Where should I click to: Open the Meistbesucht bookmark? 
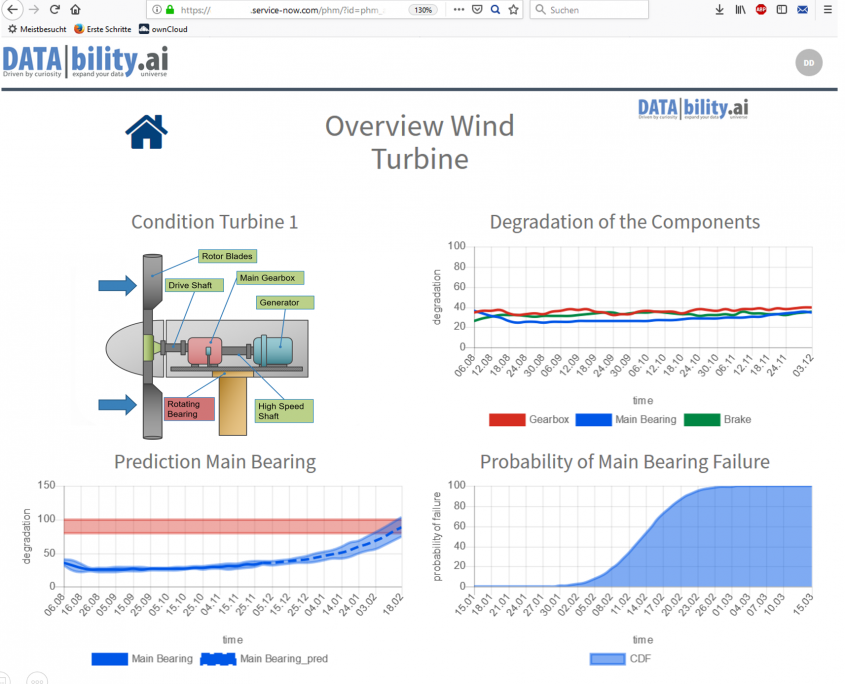pos(37,29)
